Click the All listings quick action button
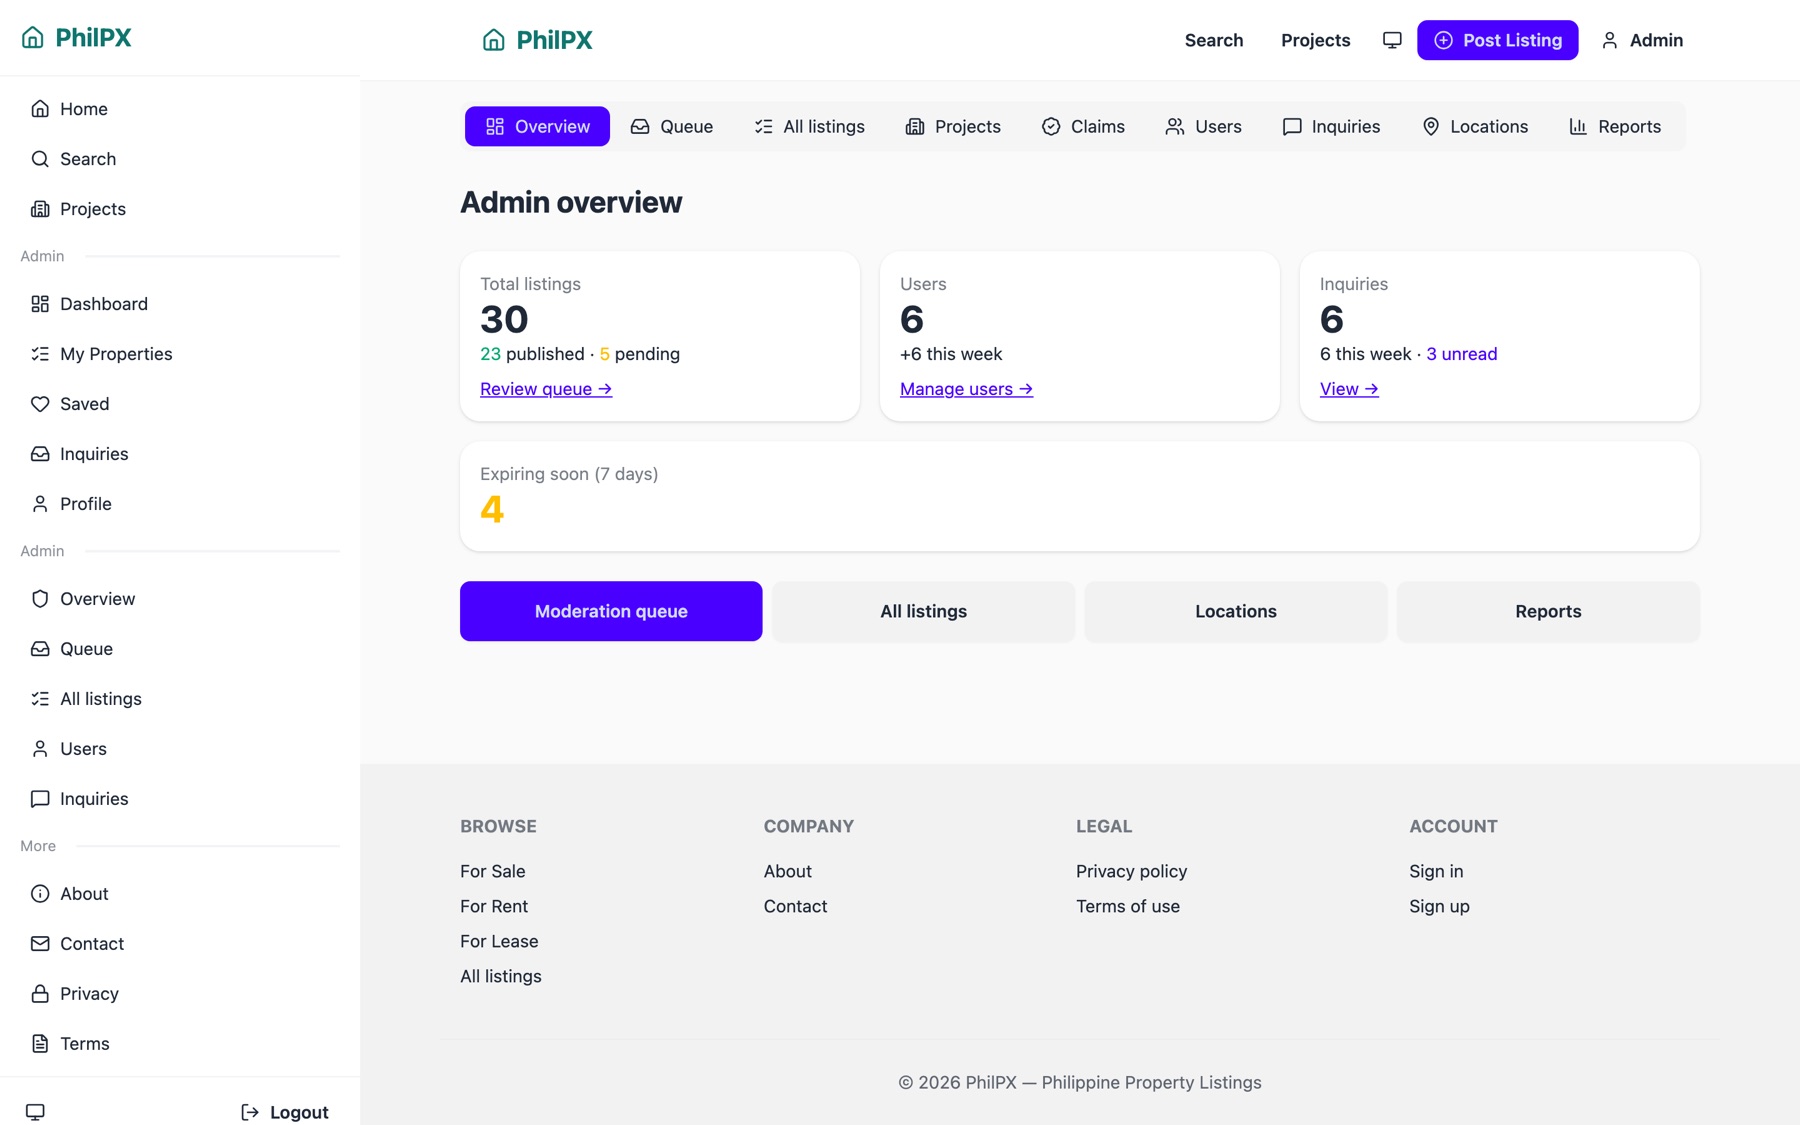This screenshot has height=1125, width=1800. click(923, 611)
